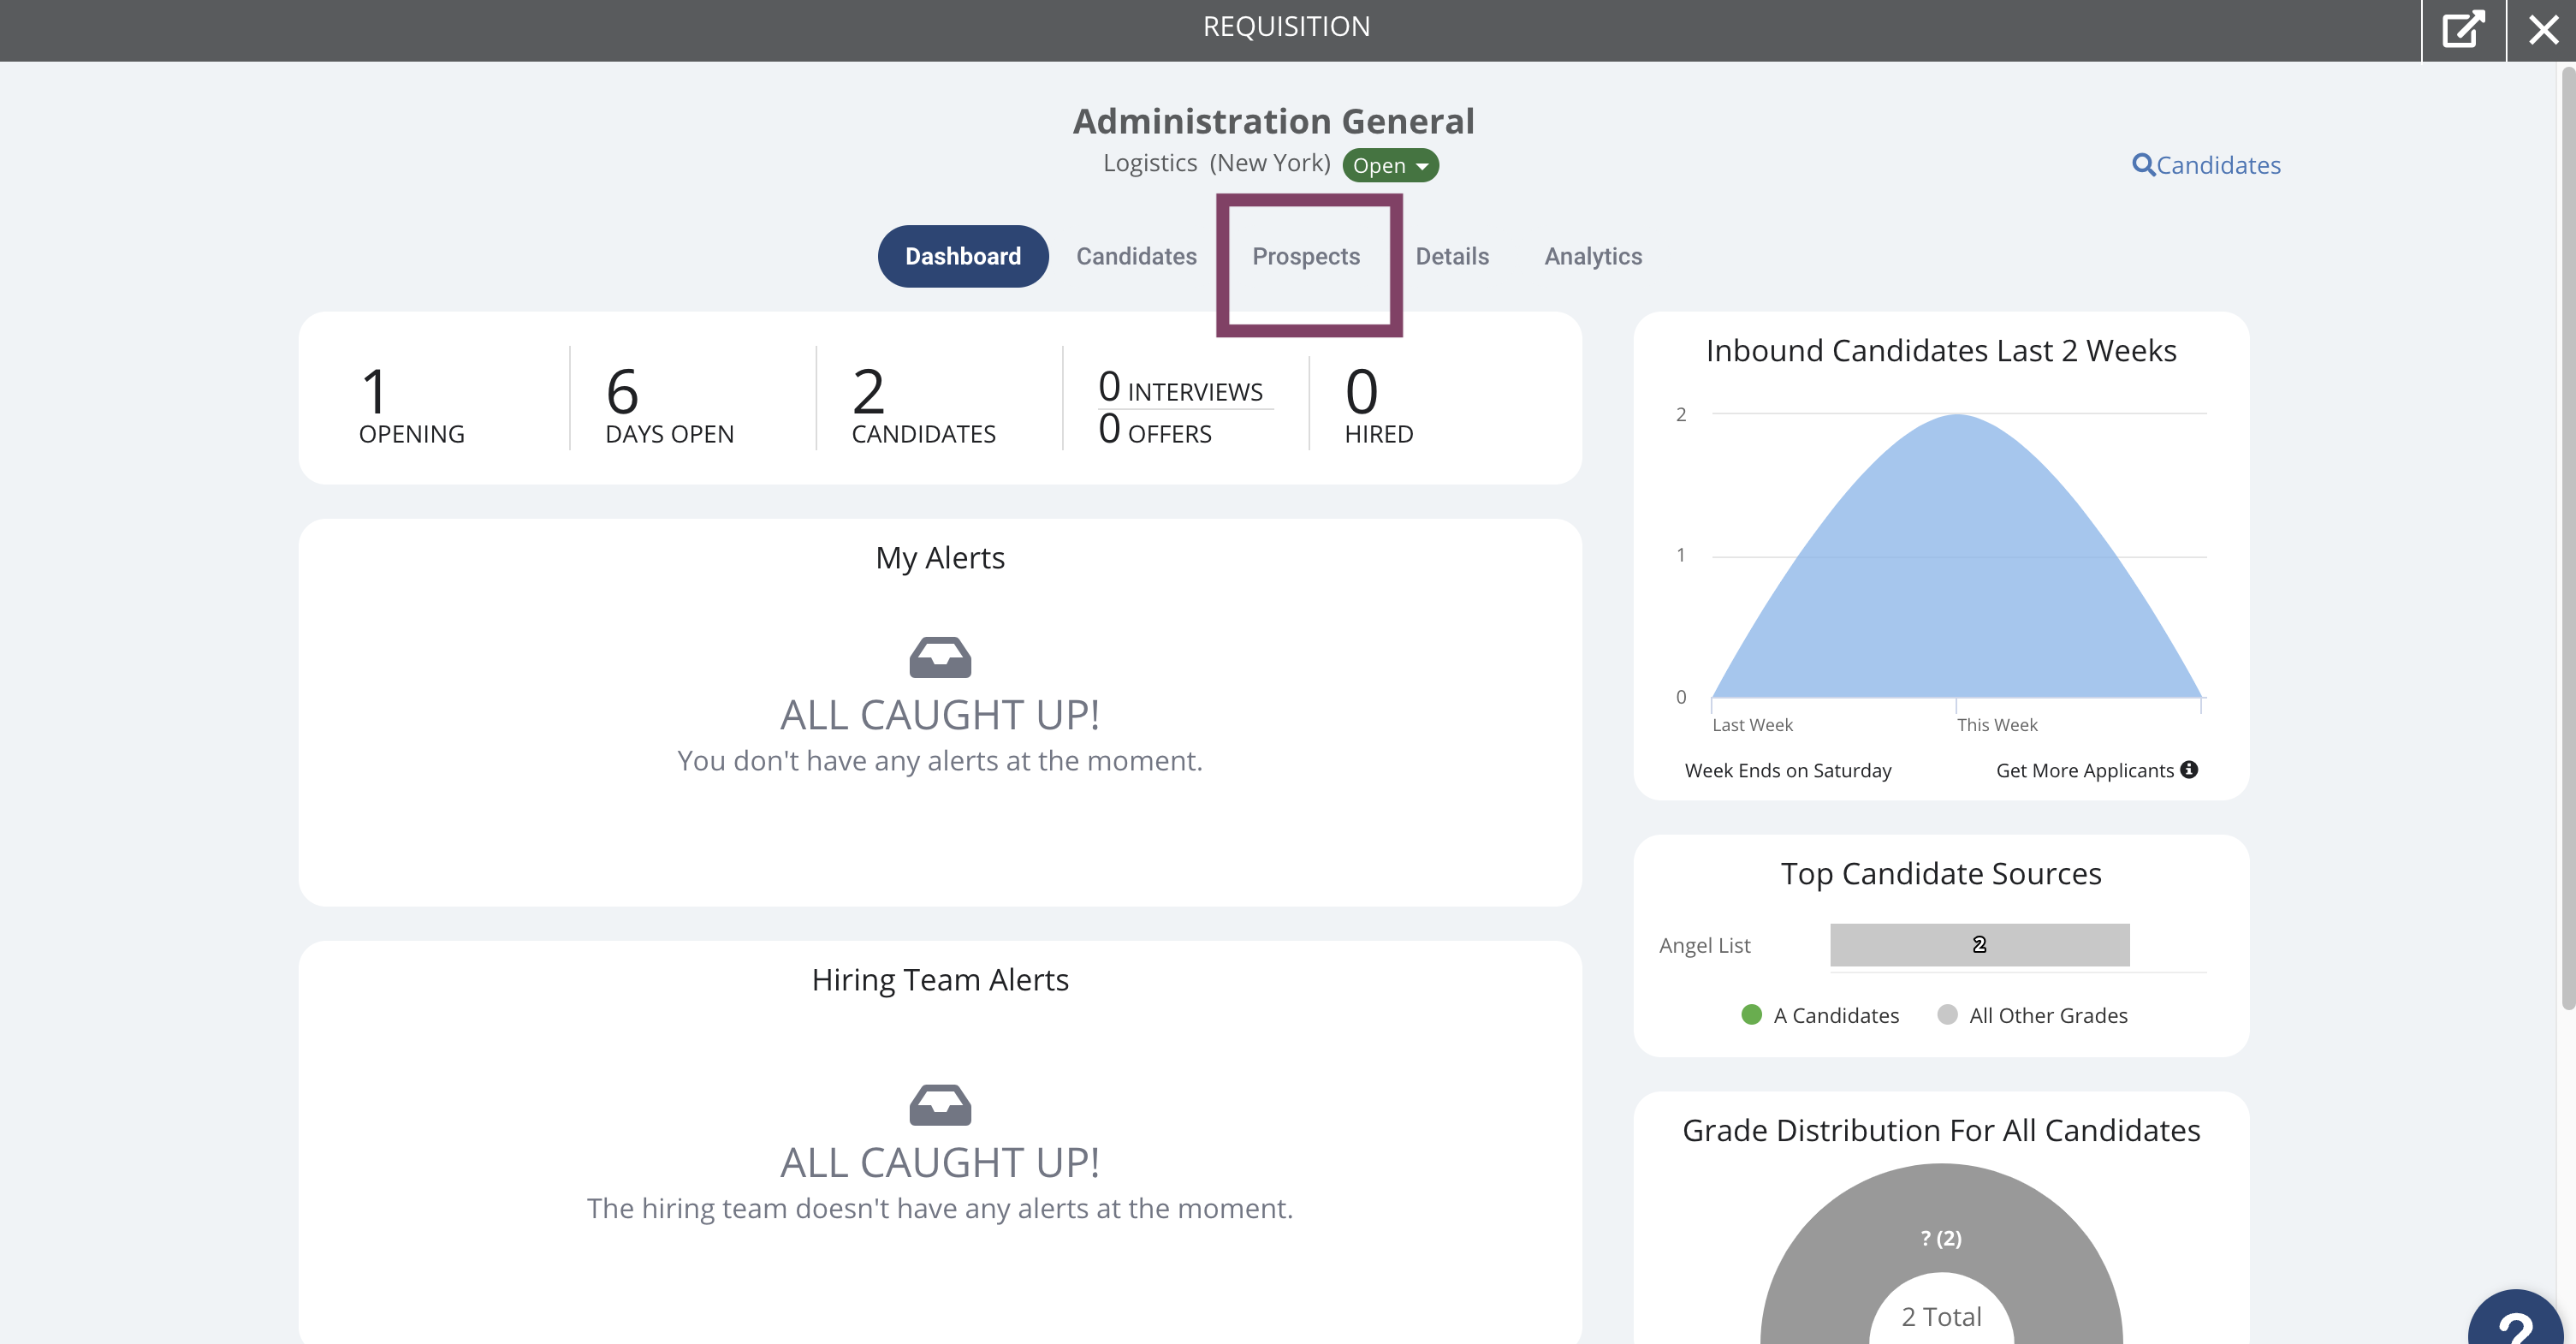Click the ? (2) donut segment label
Viewport: 2576px width, 1344px height.
1941,1238
